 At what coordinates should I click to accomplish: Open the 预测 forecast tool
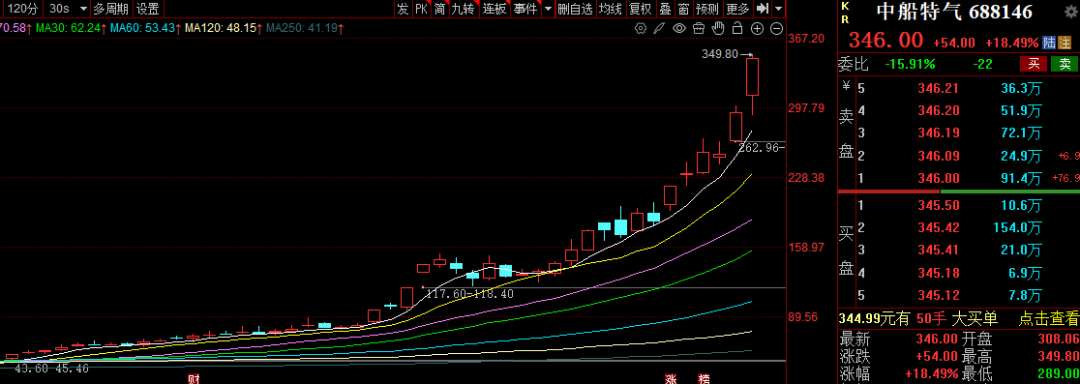pos(707,9)
